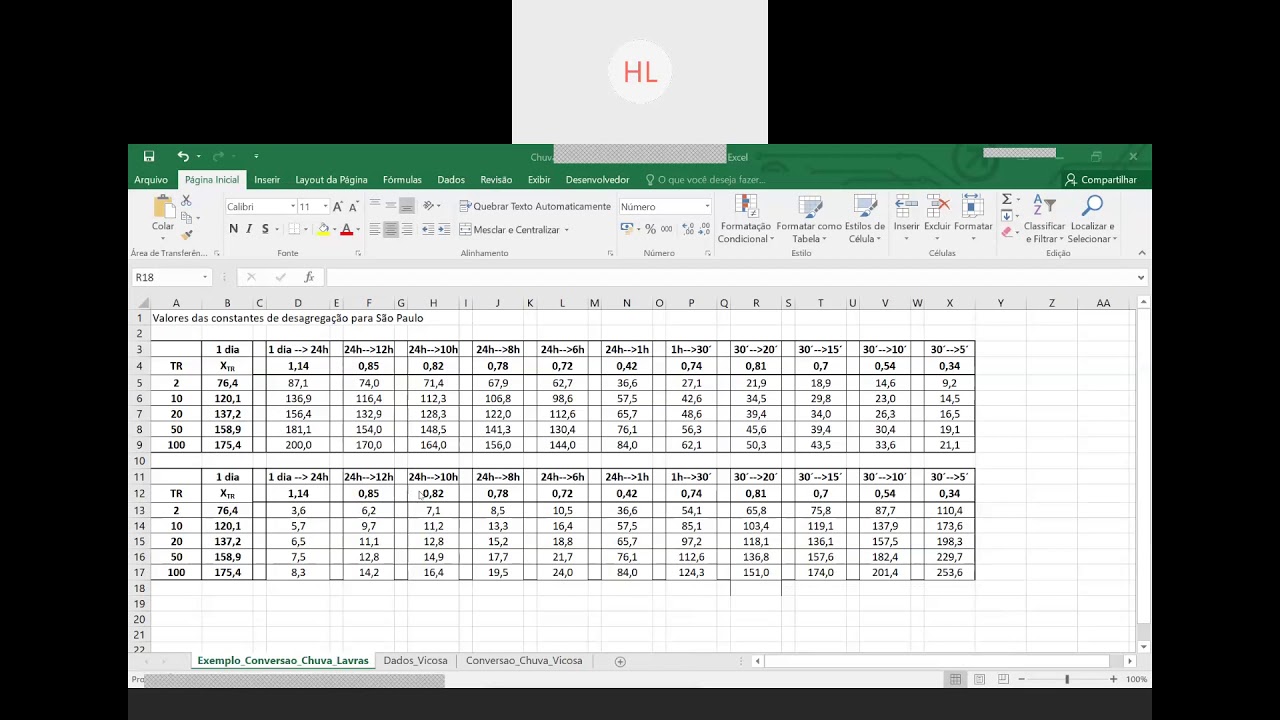Open the font size 11 dropdown
This screenshot has height=720, width=1280.
325,207
